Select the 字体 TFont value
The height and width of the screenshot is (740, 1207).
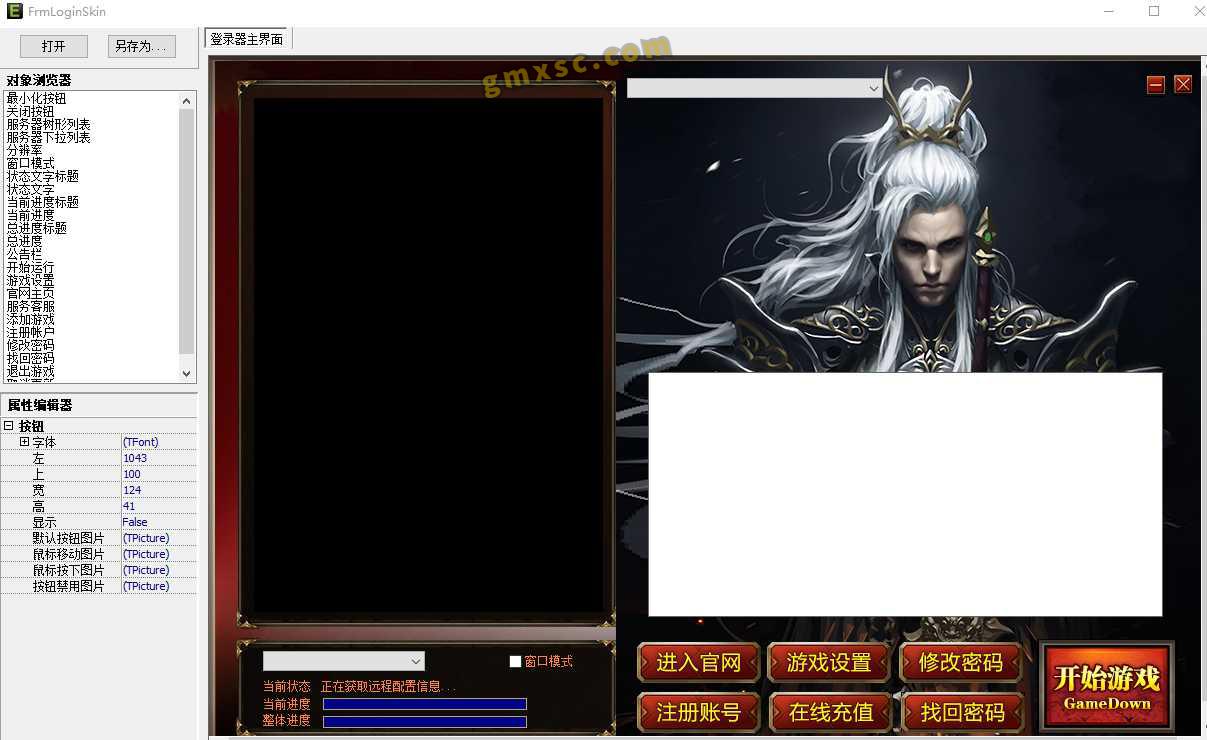click(158, 442)
